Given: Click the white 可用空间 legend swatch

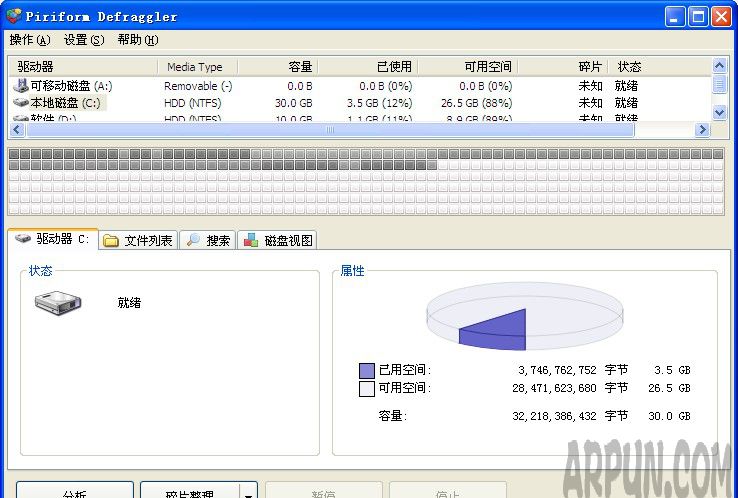Looking at the screenshot, I should tap(367, 388).
